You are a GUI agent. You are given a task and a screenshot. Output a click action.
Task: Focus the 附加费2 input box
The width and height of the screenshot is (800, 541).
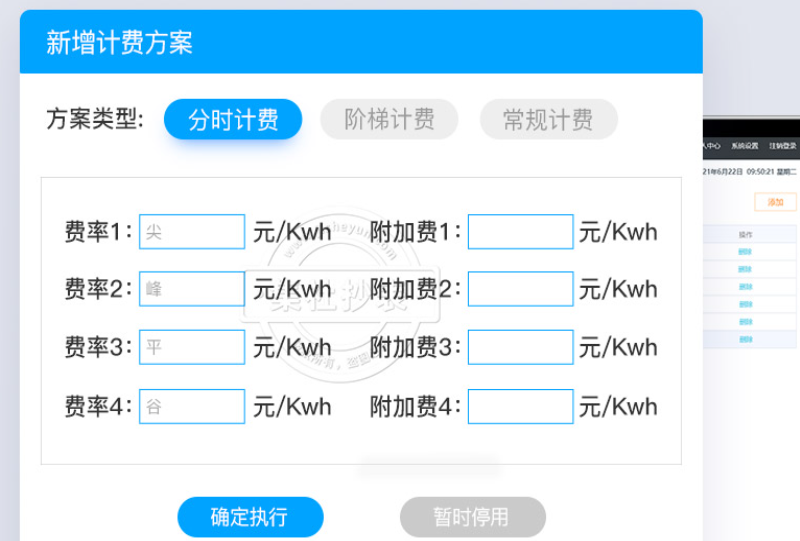pyautogui.click(x=520, y=289)
